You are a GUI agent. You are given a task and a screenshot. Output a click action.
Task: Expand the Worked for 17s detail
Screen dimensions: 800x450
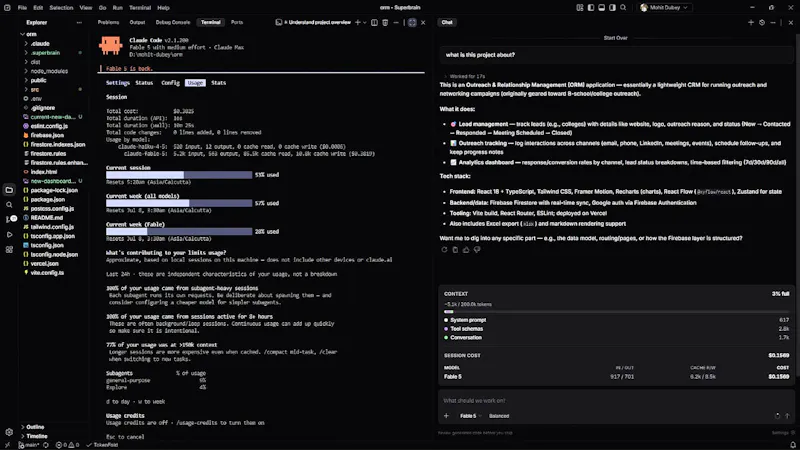coord(465,76)
